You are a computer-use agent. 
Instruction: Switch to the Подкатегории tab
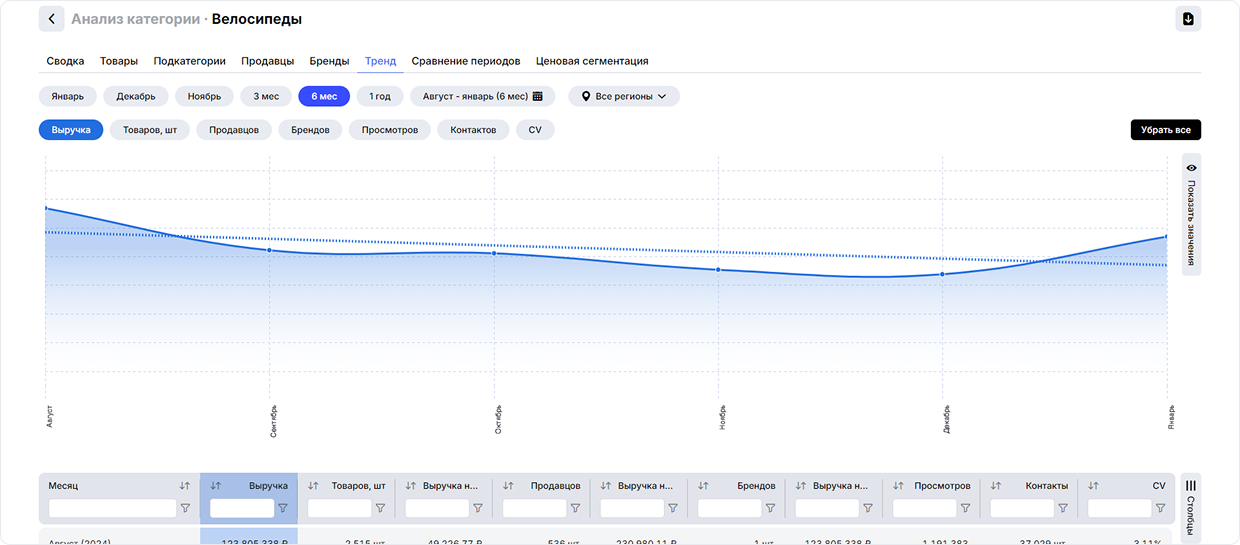[x=189, y=61]
